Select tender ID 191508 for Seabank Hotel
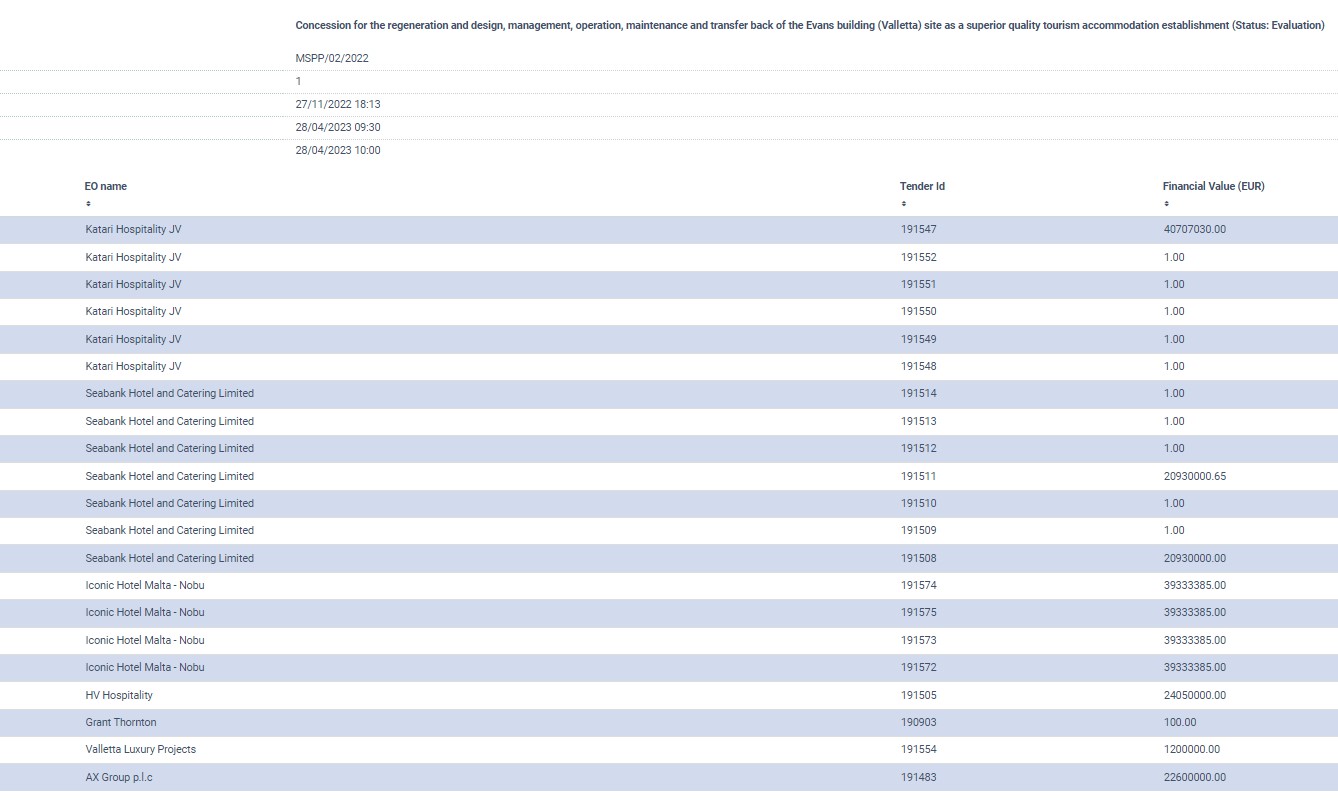The image size is (1338, 810). click(918, 558)
